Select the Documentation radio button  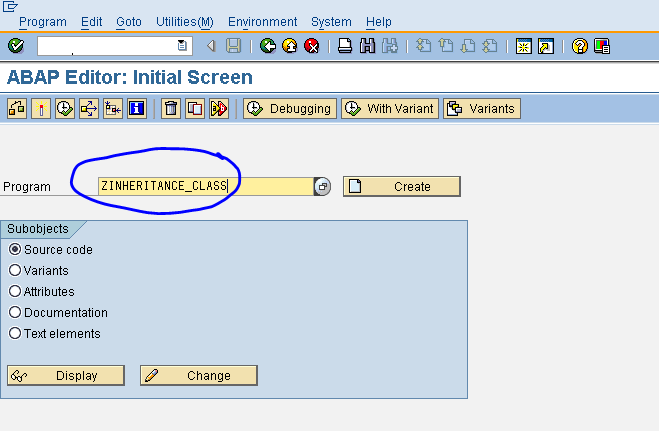(x=15, y=312)
